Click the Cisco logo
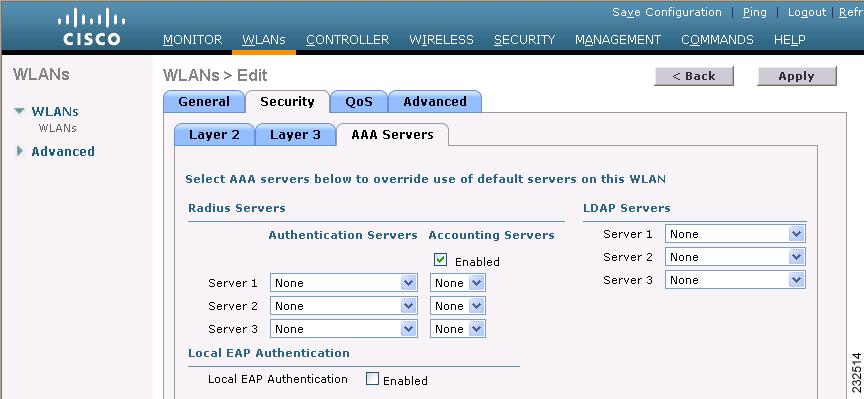864x399 pixels. point(91,30)
